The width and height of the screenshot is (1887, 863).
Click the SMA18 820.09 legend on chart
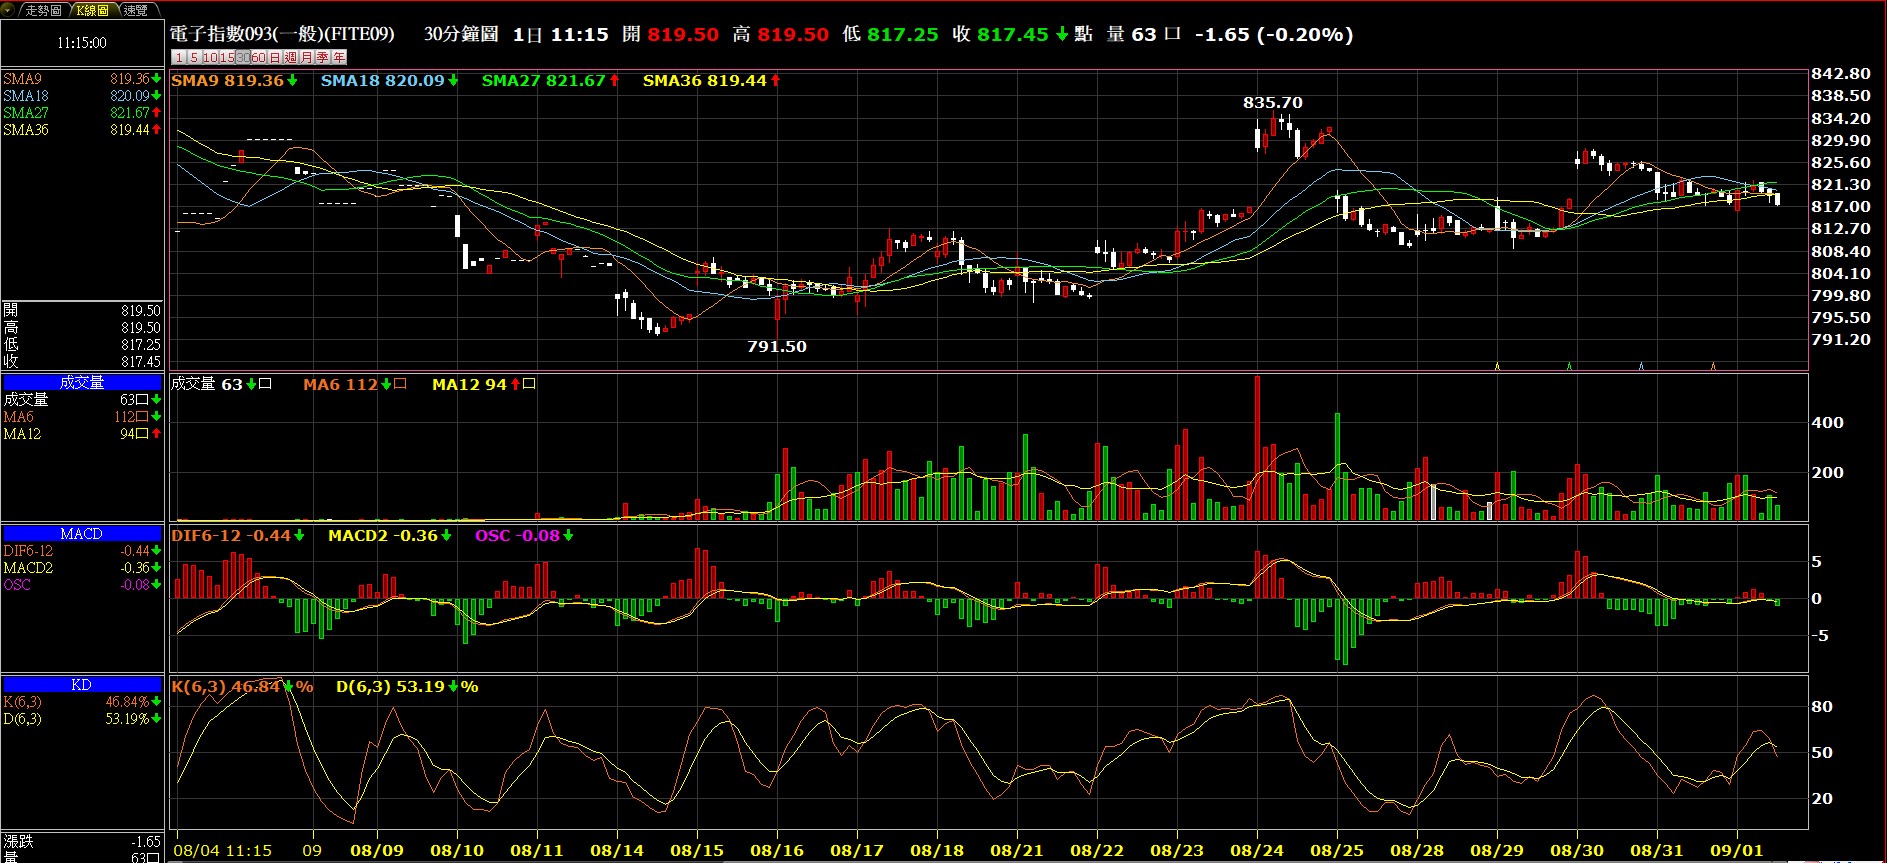(389, 81)
